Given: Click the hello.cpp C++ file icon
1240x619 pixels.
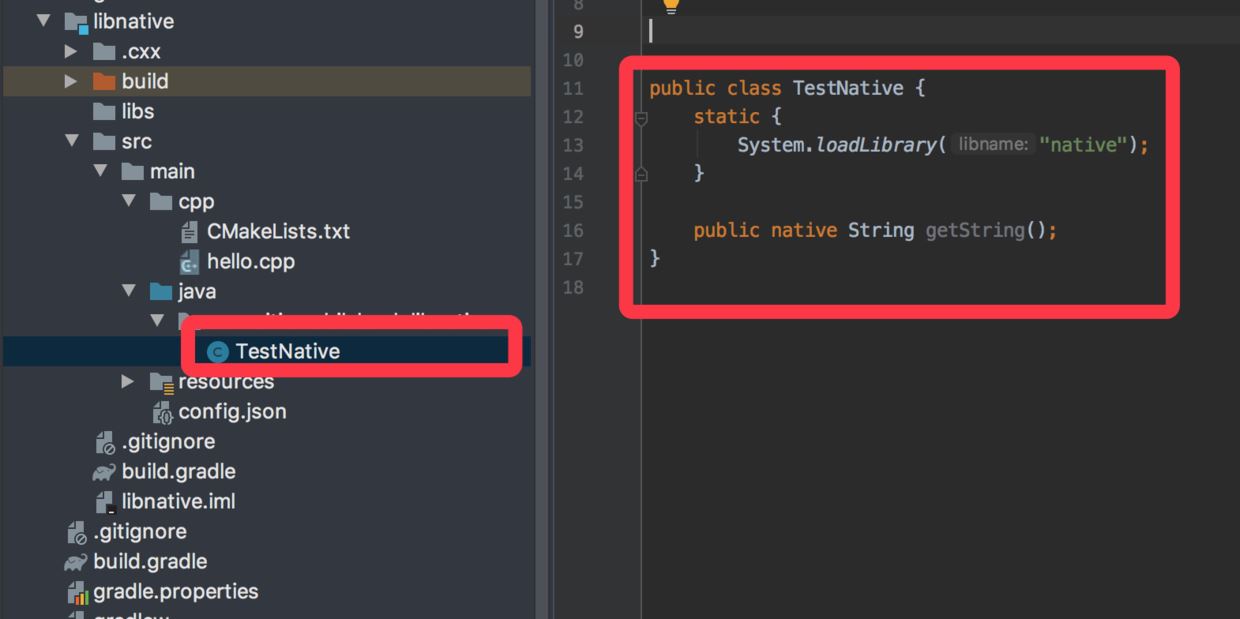Looking at the screenshot, I should tap(189, 262).
